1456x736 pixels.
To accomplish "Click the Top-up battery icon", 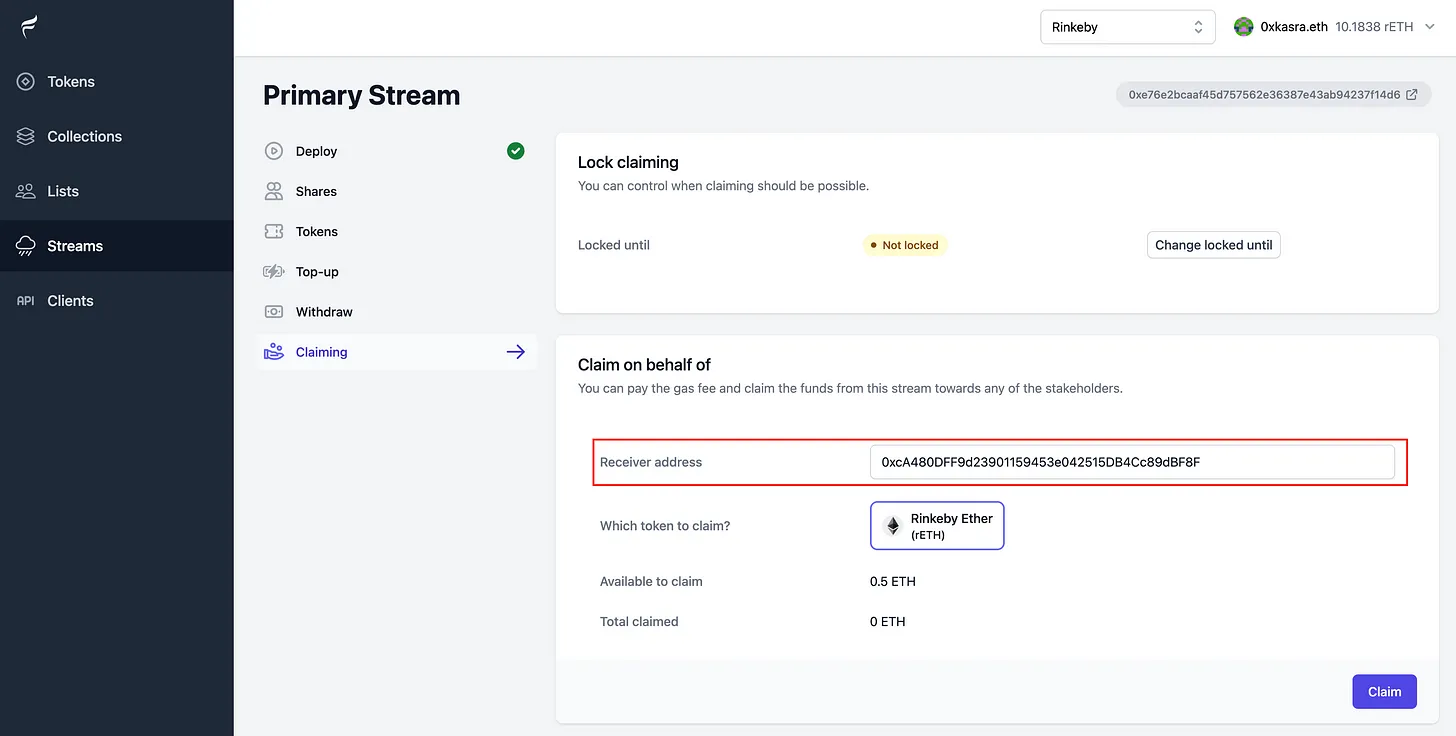I will point(274,272).
